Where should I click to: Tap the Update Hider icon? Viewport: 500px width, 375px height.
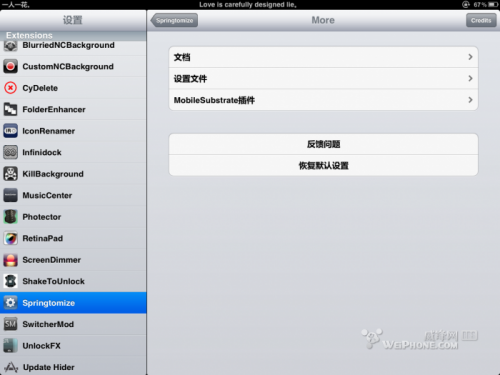point(10,367)
